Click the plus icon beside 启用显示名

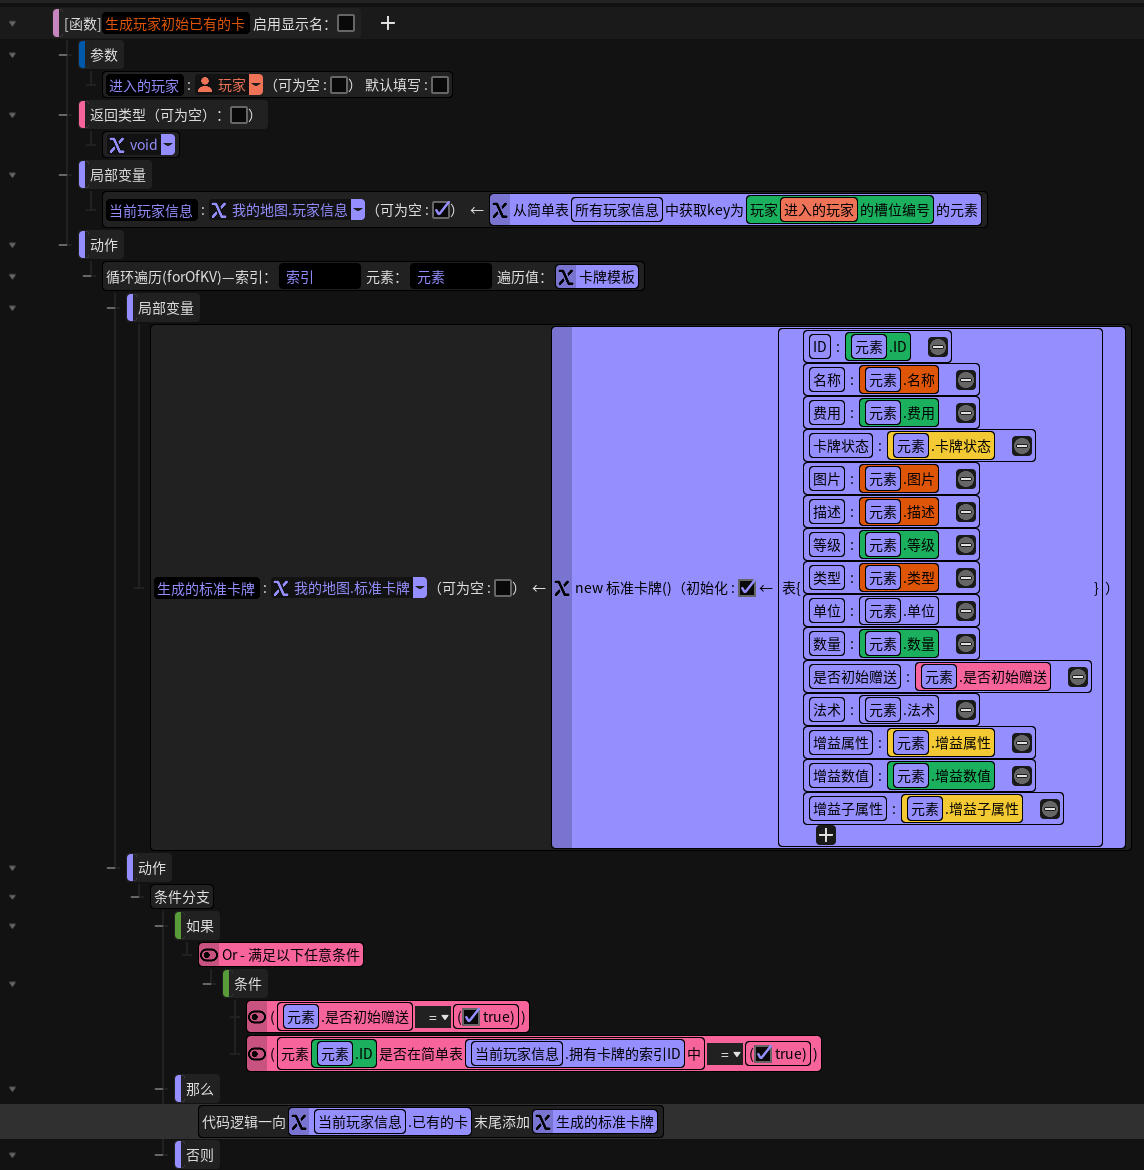(387, 23)
